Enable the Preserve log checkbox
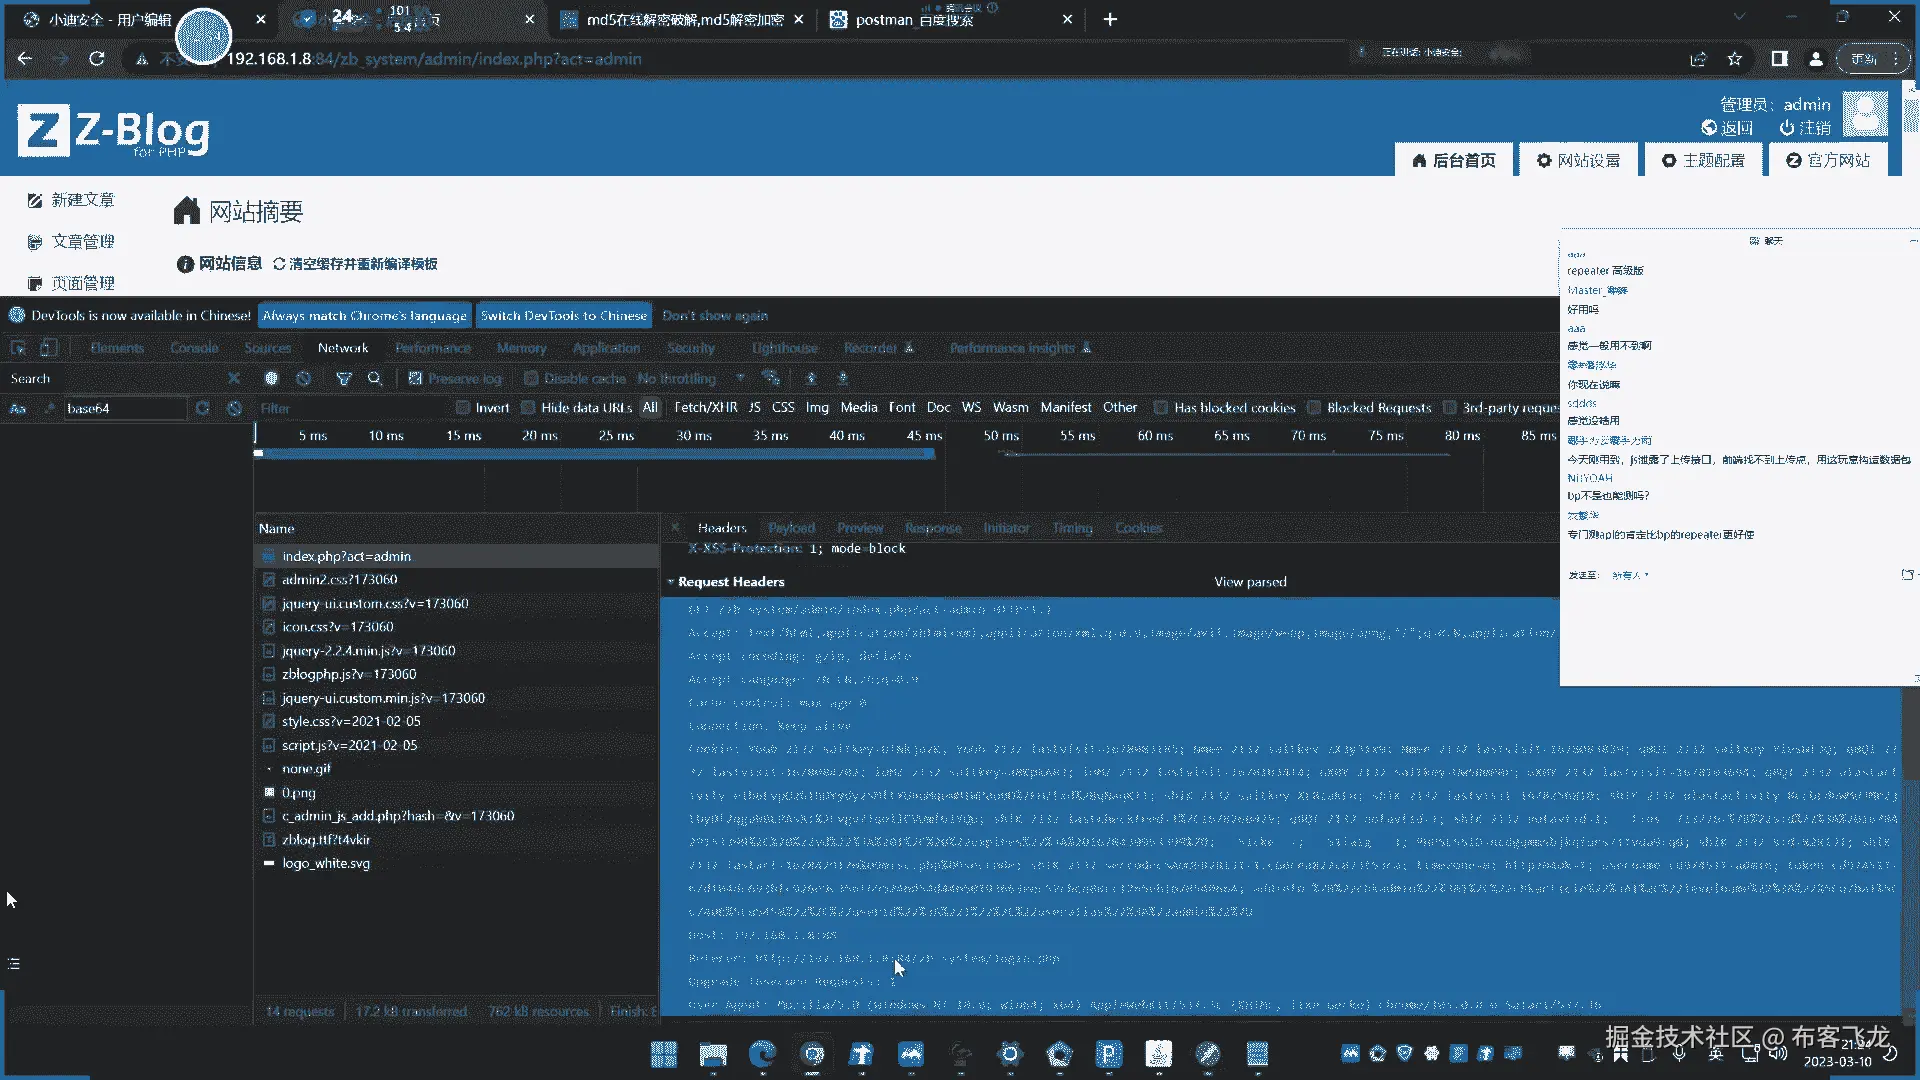1920x1080 pixels. click(416, 379)
